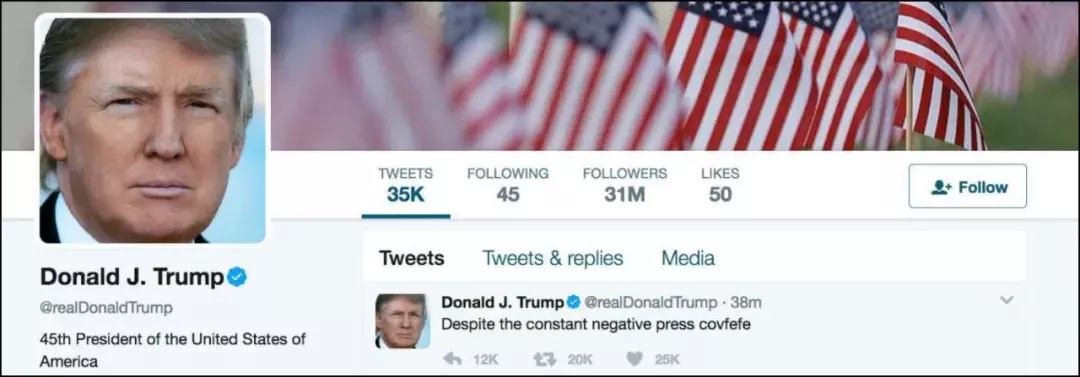Select the Tweets timeline tab

tap(412, 258)
